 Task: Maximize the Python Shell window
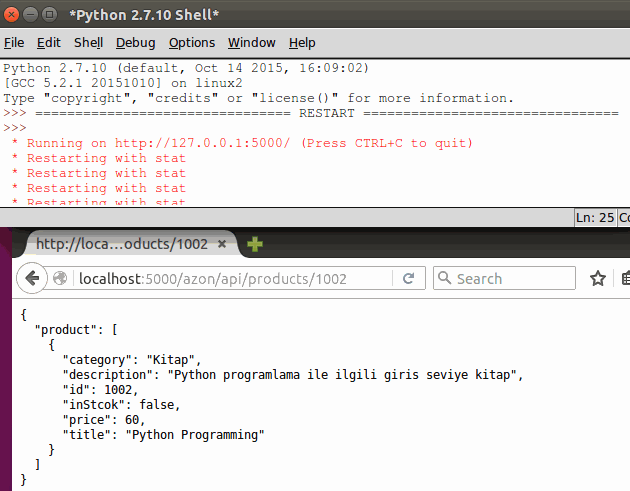[x=49, y=15]
